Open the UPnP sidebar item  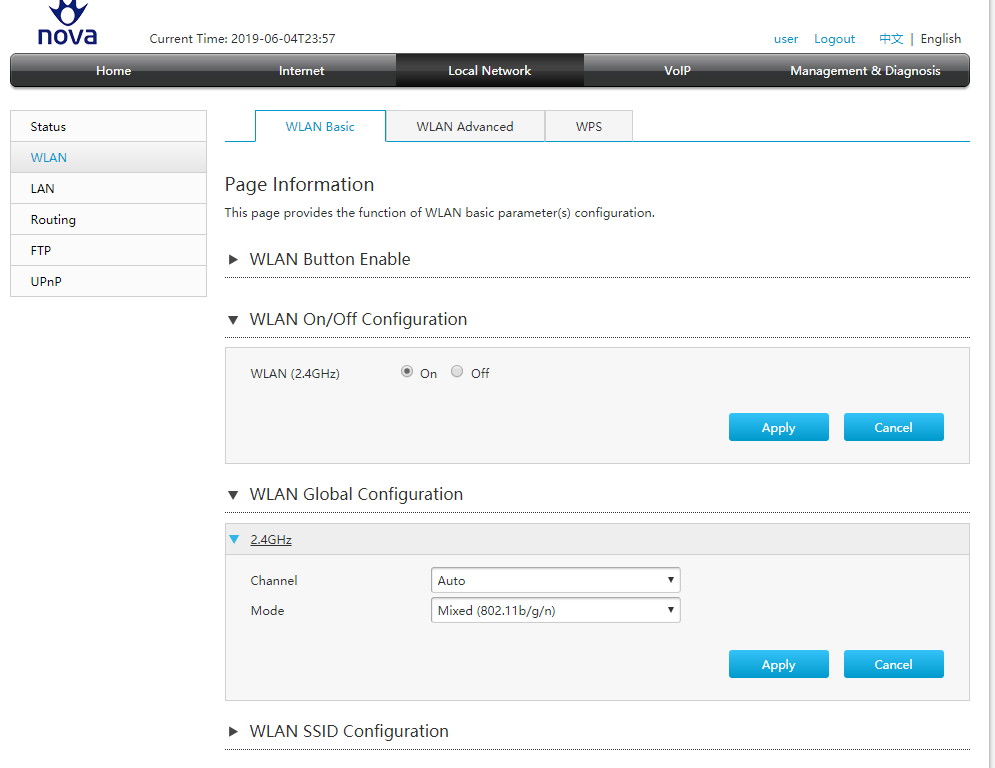[109, 281]
